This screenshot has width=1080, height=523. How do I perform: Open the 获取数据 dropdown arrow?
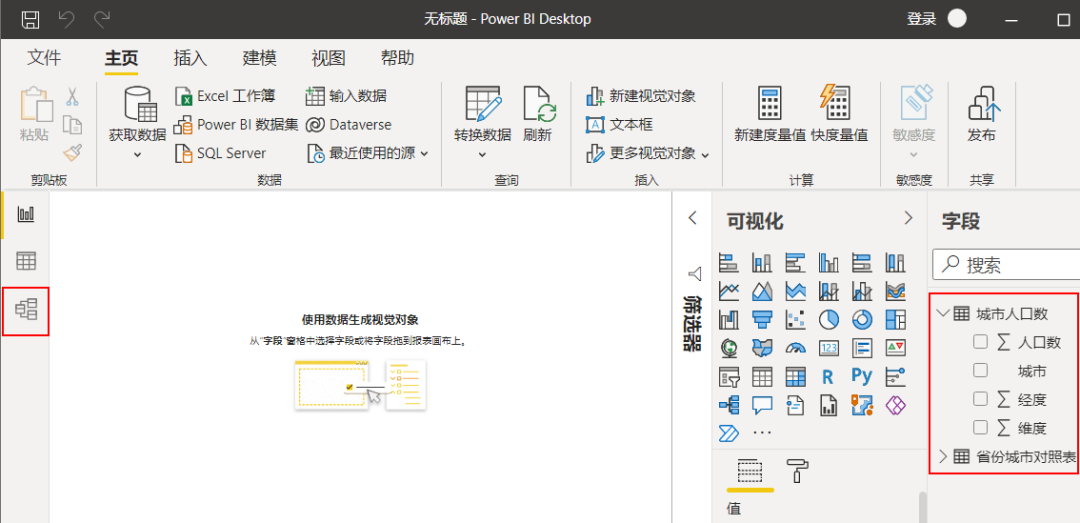[137, 155]
